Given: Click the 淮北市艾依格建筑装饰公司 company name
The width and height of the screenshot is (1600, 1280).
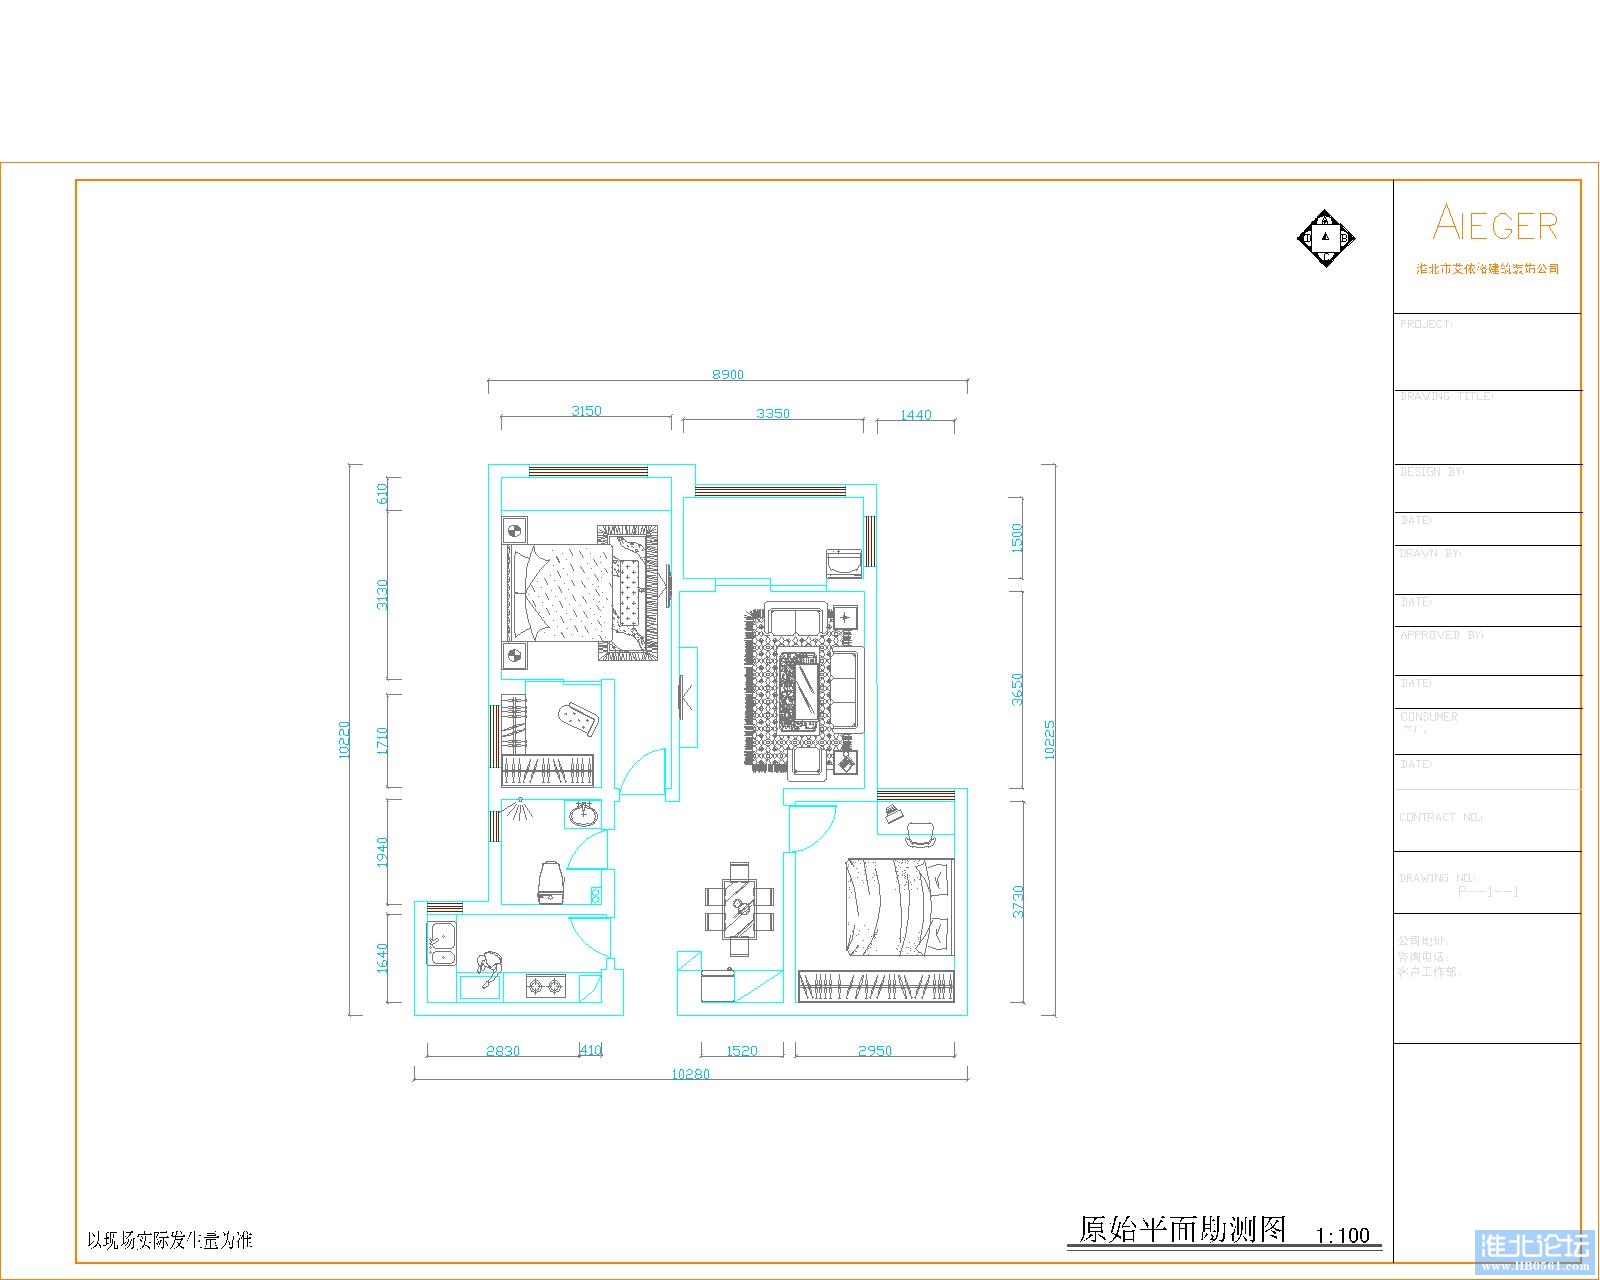Looking at the screenshot, I should point(1488,269).
